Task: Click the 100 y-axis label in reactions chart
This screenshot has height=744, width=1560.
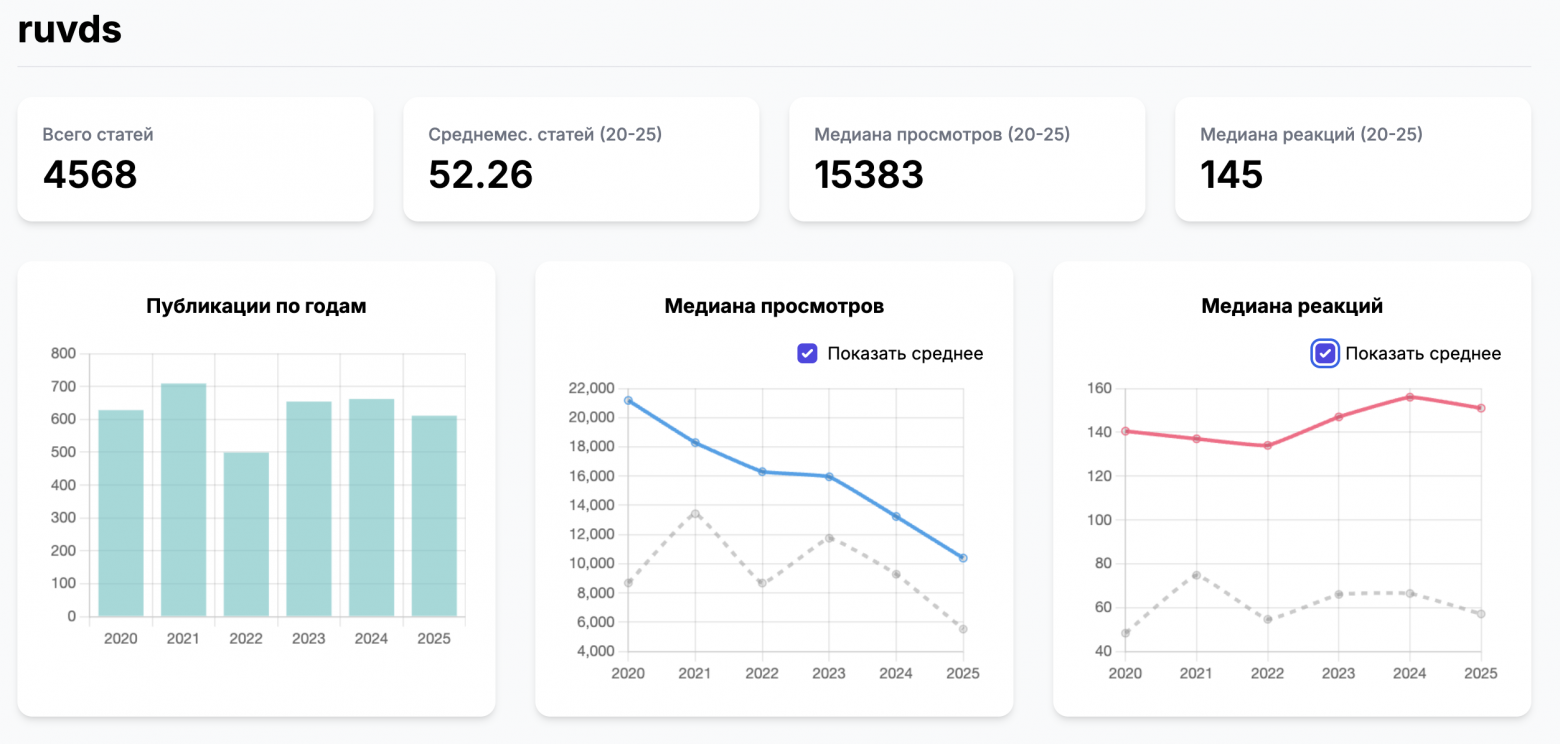Action: click(1099, 519)
